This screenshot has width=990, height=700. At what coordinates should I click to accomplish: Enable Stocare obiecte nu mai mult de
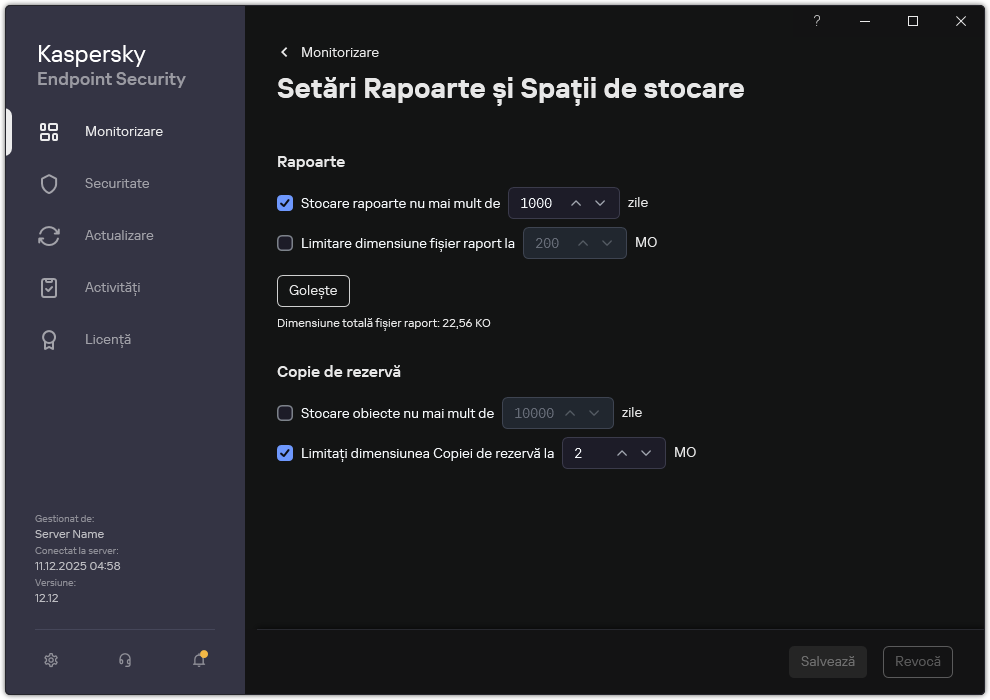point(285,413)
